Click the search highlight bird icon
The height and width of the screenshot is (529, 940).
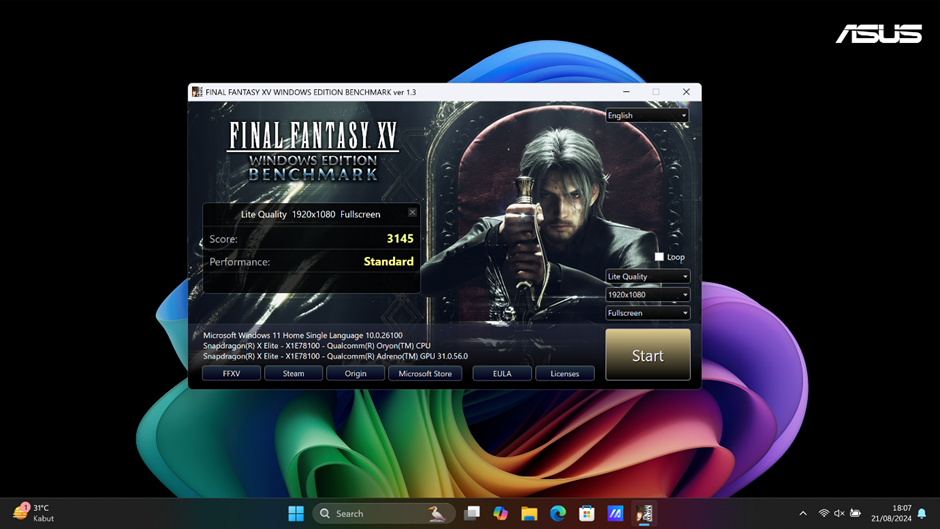(x=437, y=513)
